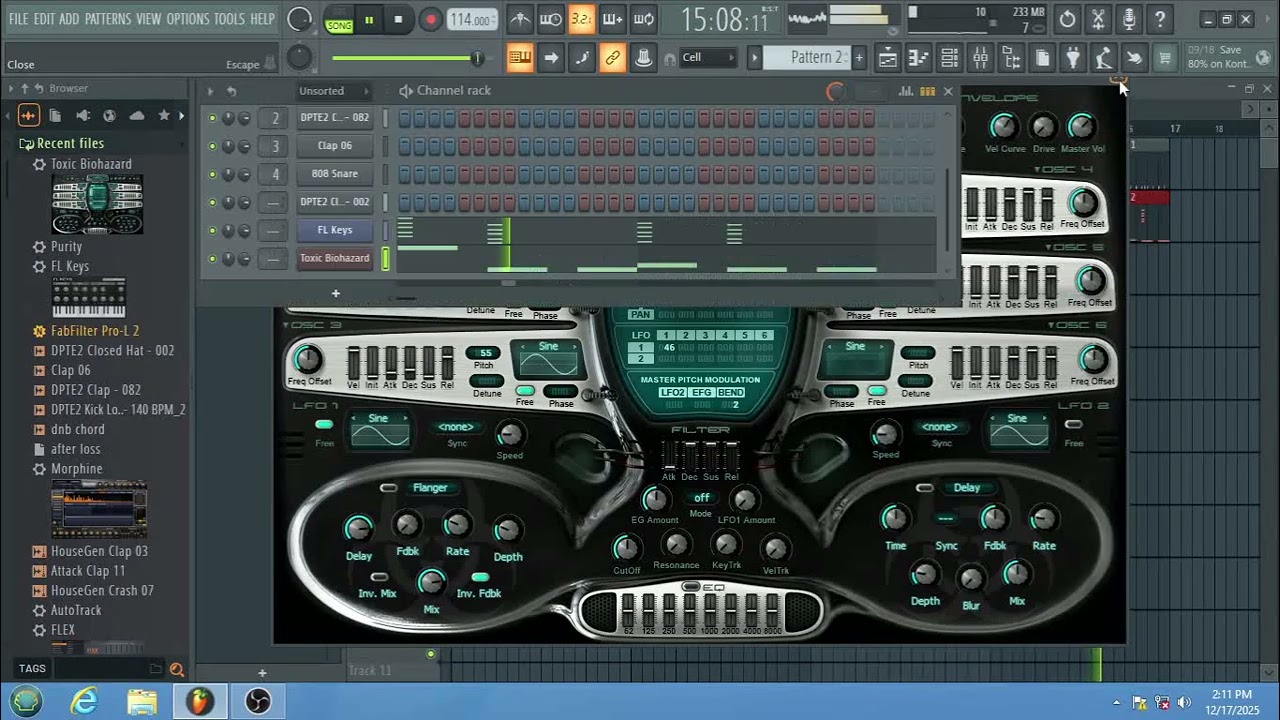Mute the Toxic Biohazard channel
Screen dimensions: 1280x720
(x=212, y=258)
